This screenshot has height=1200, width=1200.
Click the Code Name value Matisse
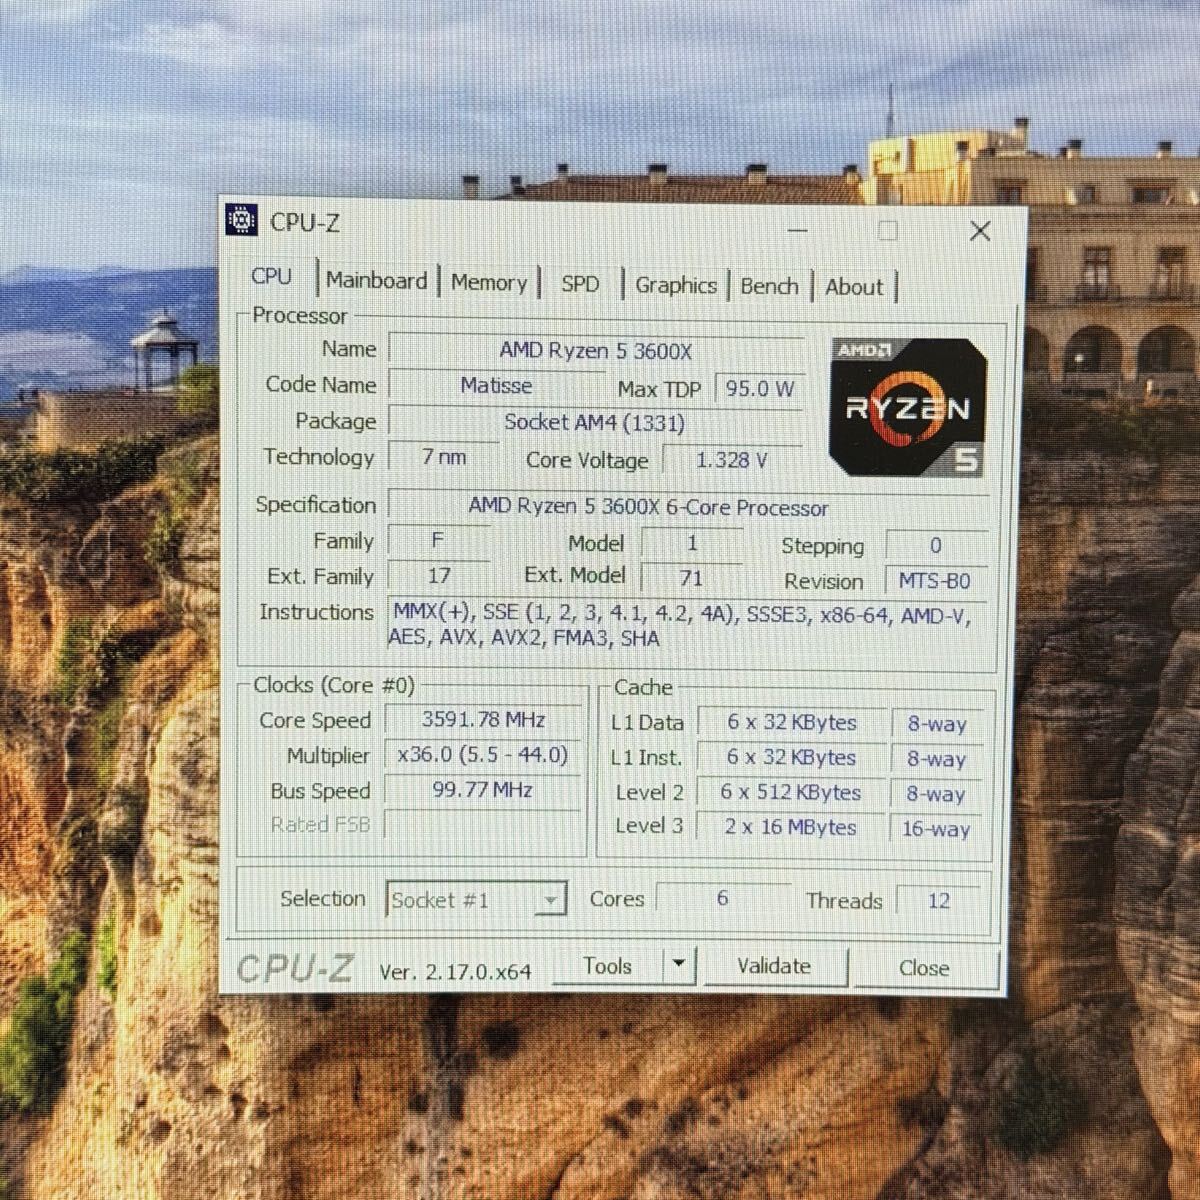pos(496,386)
